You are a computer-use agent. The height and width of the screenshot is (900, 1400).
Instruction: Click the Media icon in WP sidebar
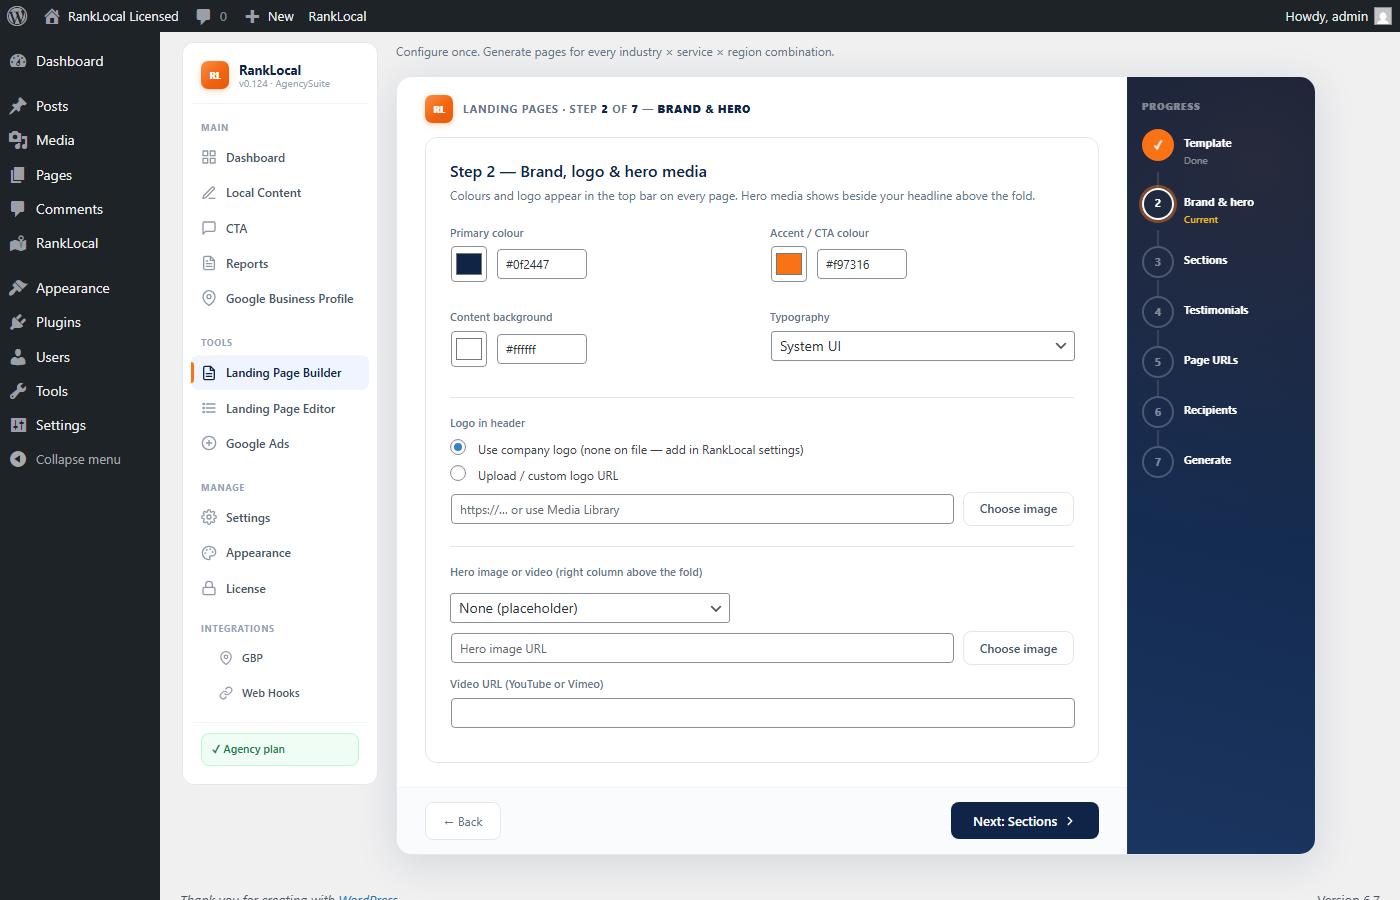pyautogui.click(x=18, y=140)
